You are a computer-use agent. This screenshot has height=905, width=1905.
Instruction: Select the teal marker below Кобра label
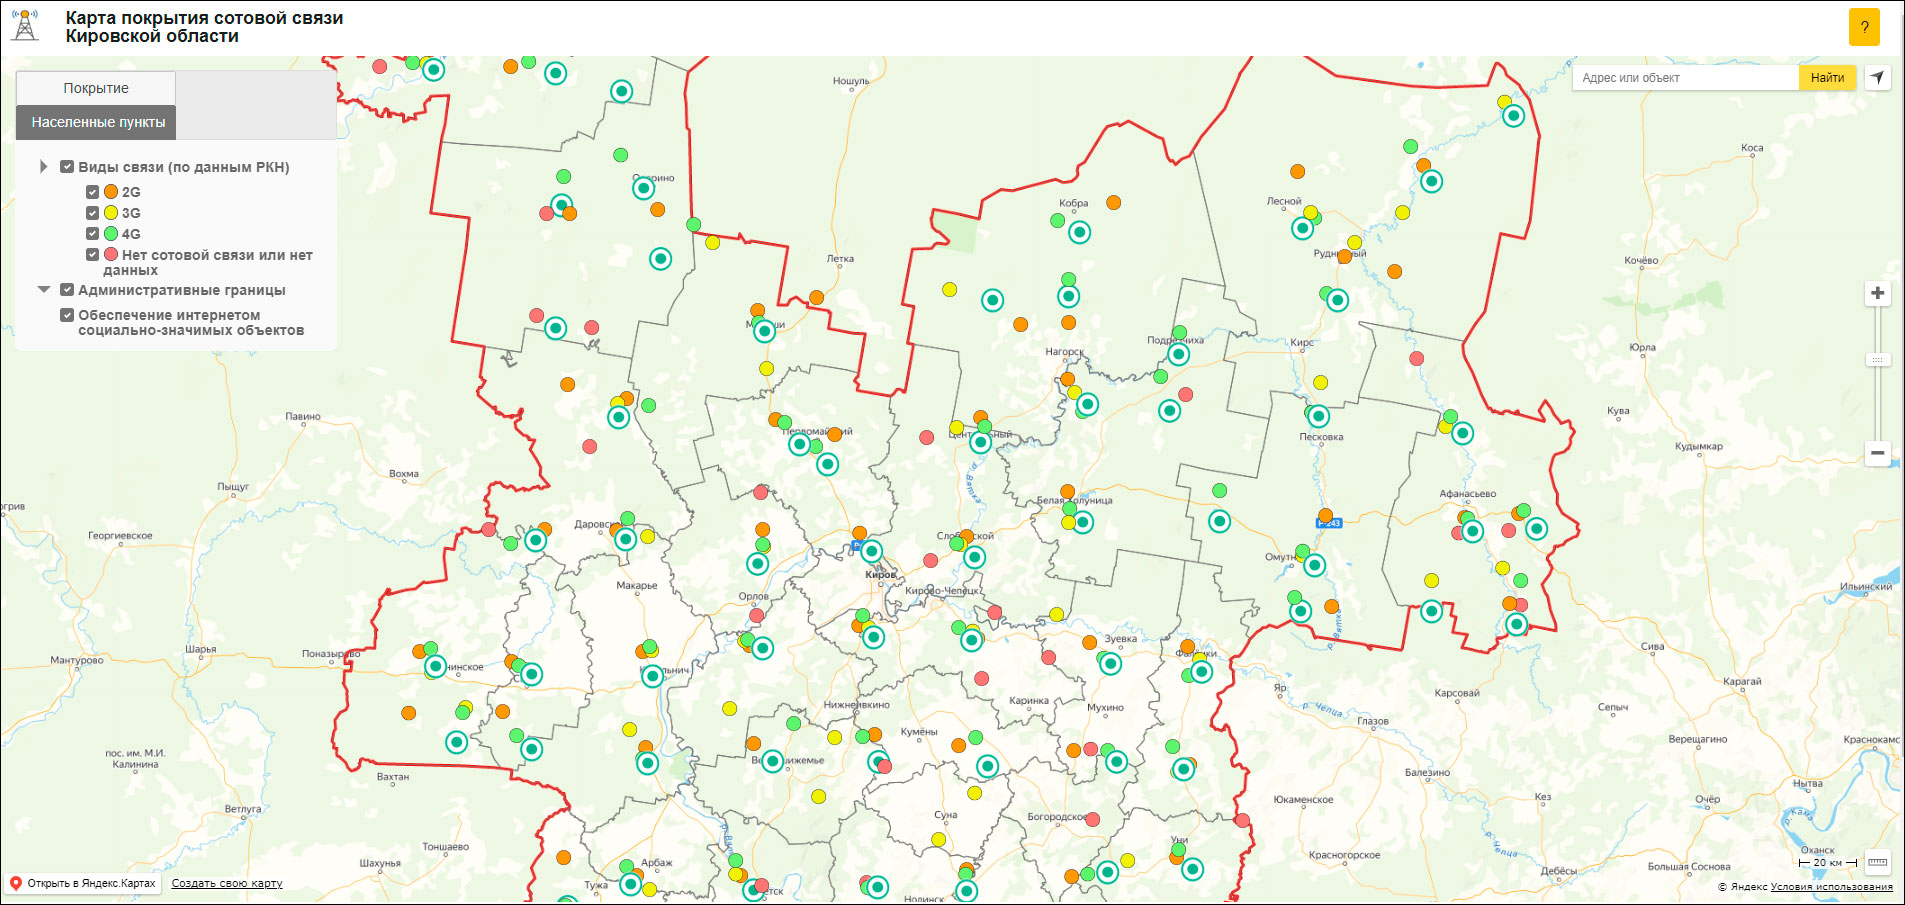[x=1079, y=233]
